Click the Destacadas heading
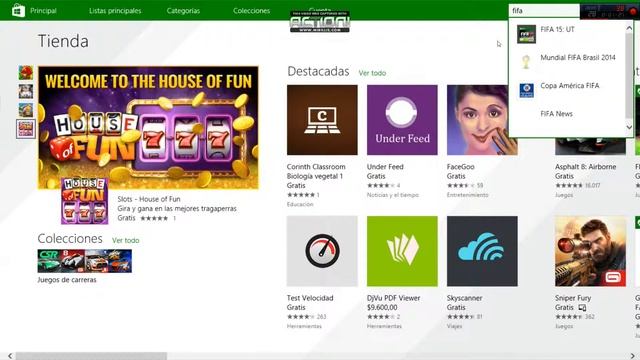640x360 pixels. pos(318,71)
